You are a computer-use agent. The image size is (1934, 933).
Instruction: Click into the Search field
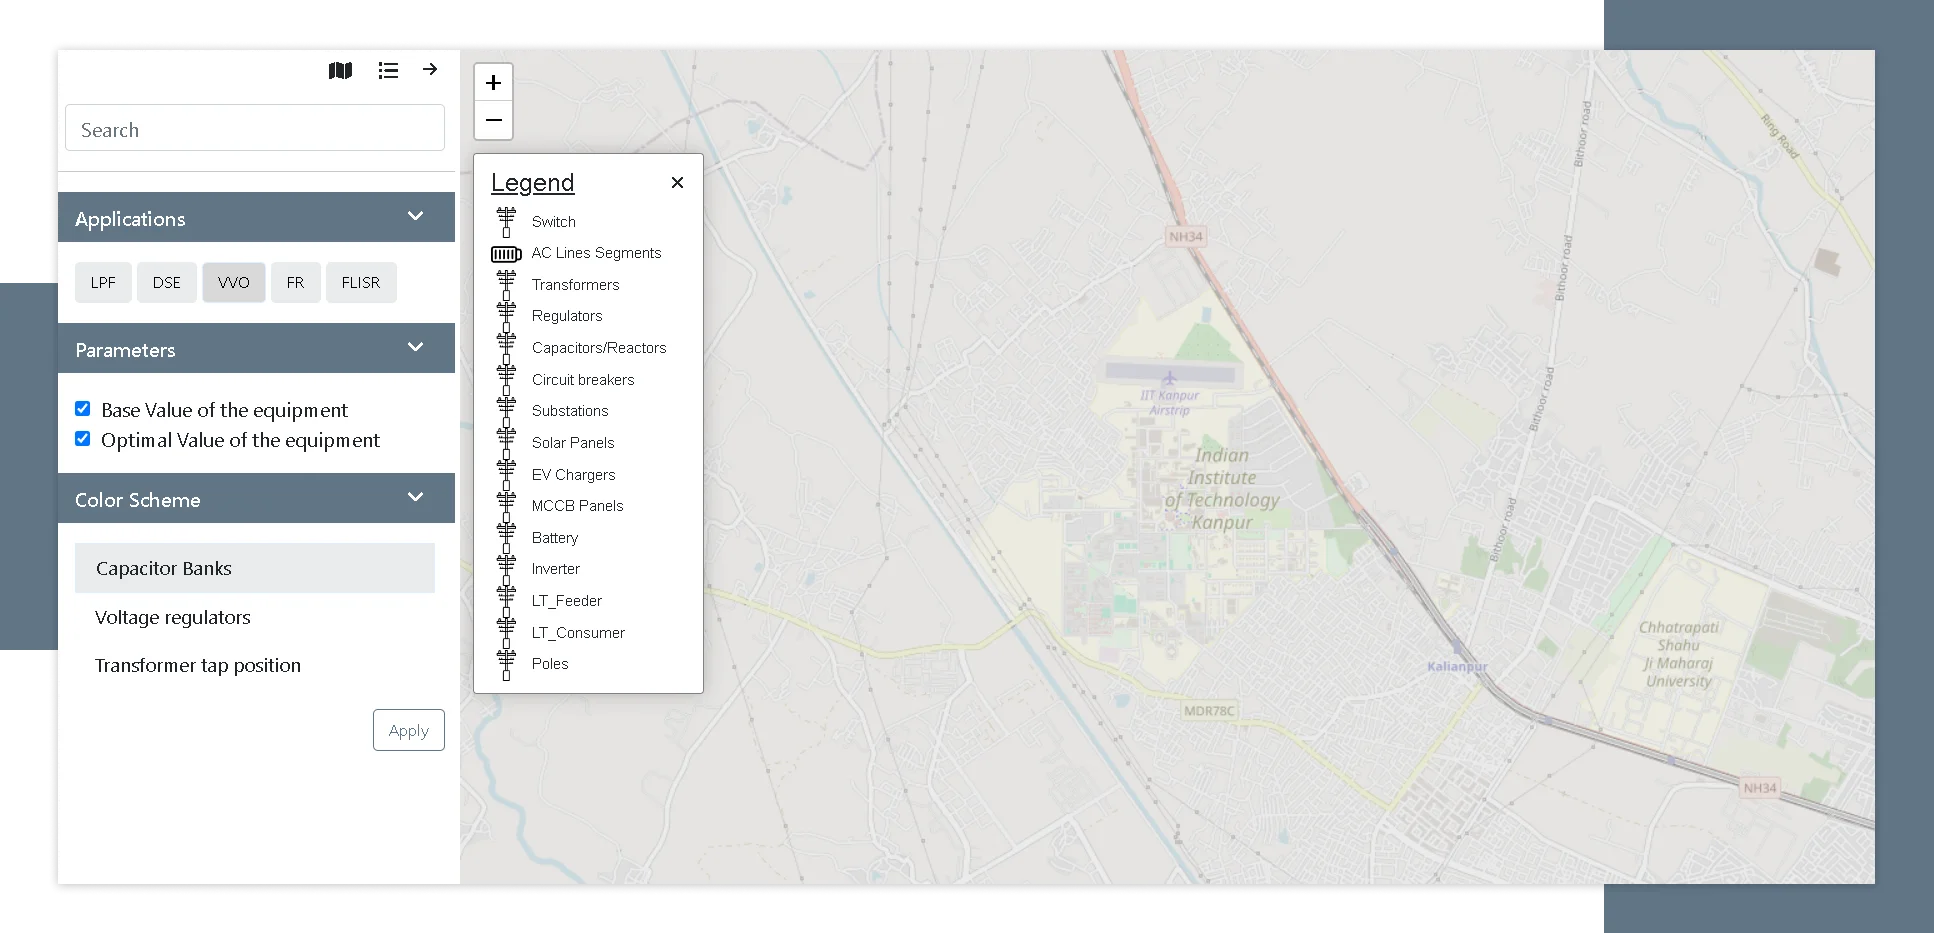coord(255,128)
